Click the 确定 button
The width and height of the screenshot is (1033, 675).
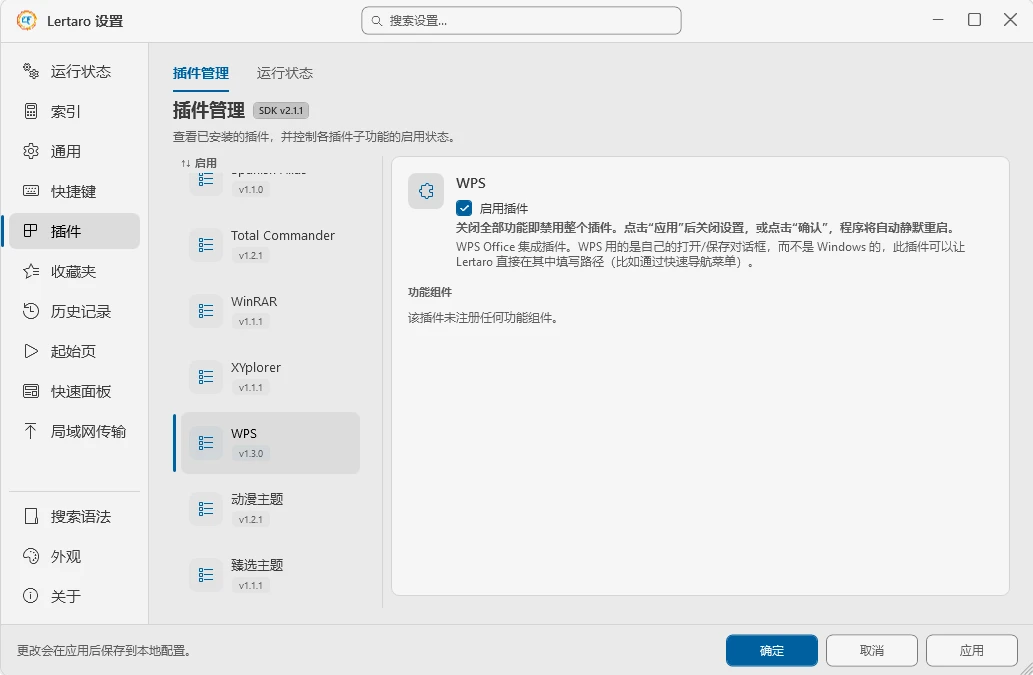tap(771, 651)
